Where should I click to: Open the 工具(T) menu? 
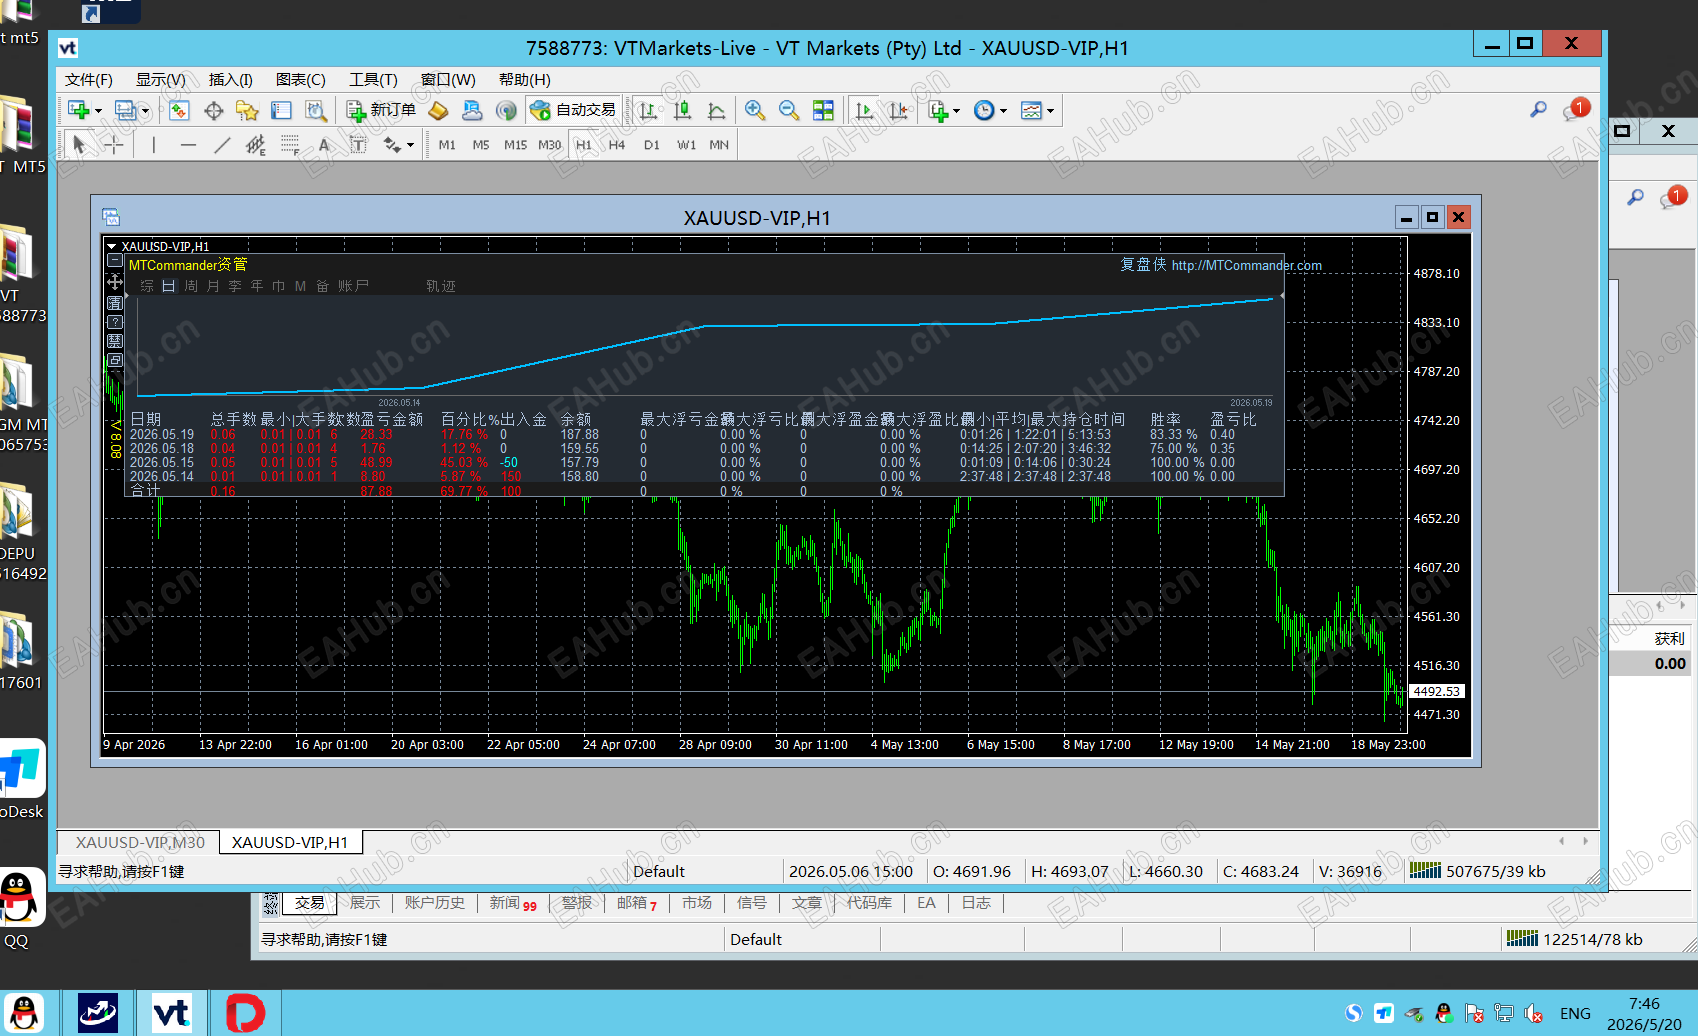pos(373,80)
